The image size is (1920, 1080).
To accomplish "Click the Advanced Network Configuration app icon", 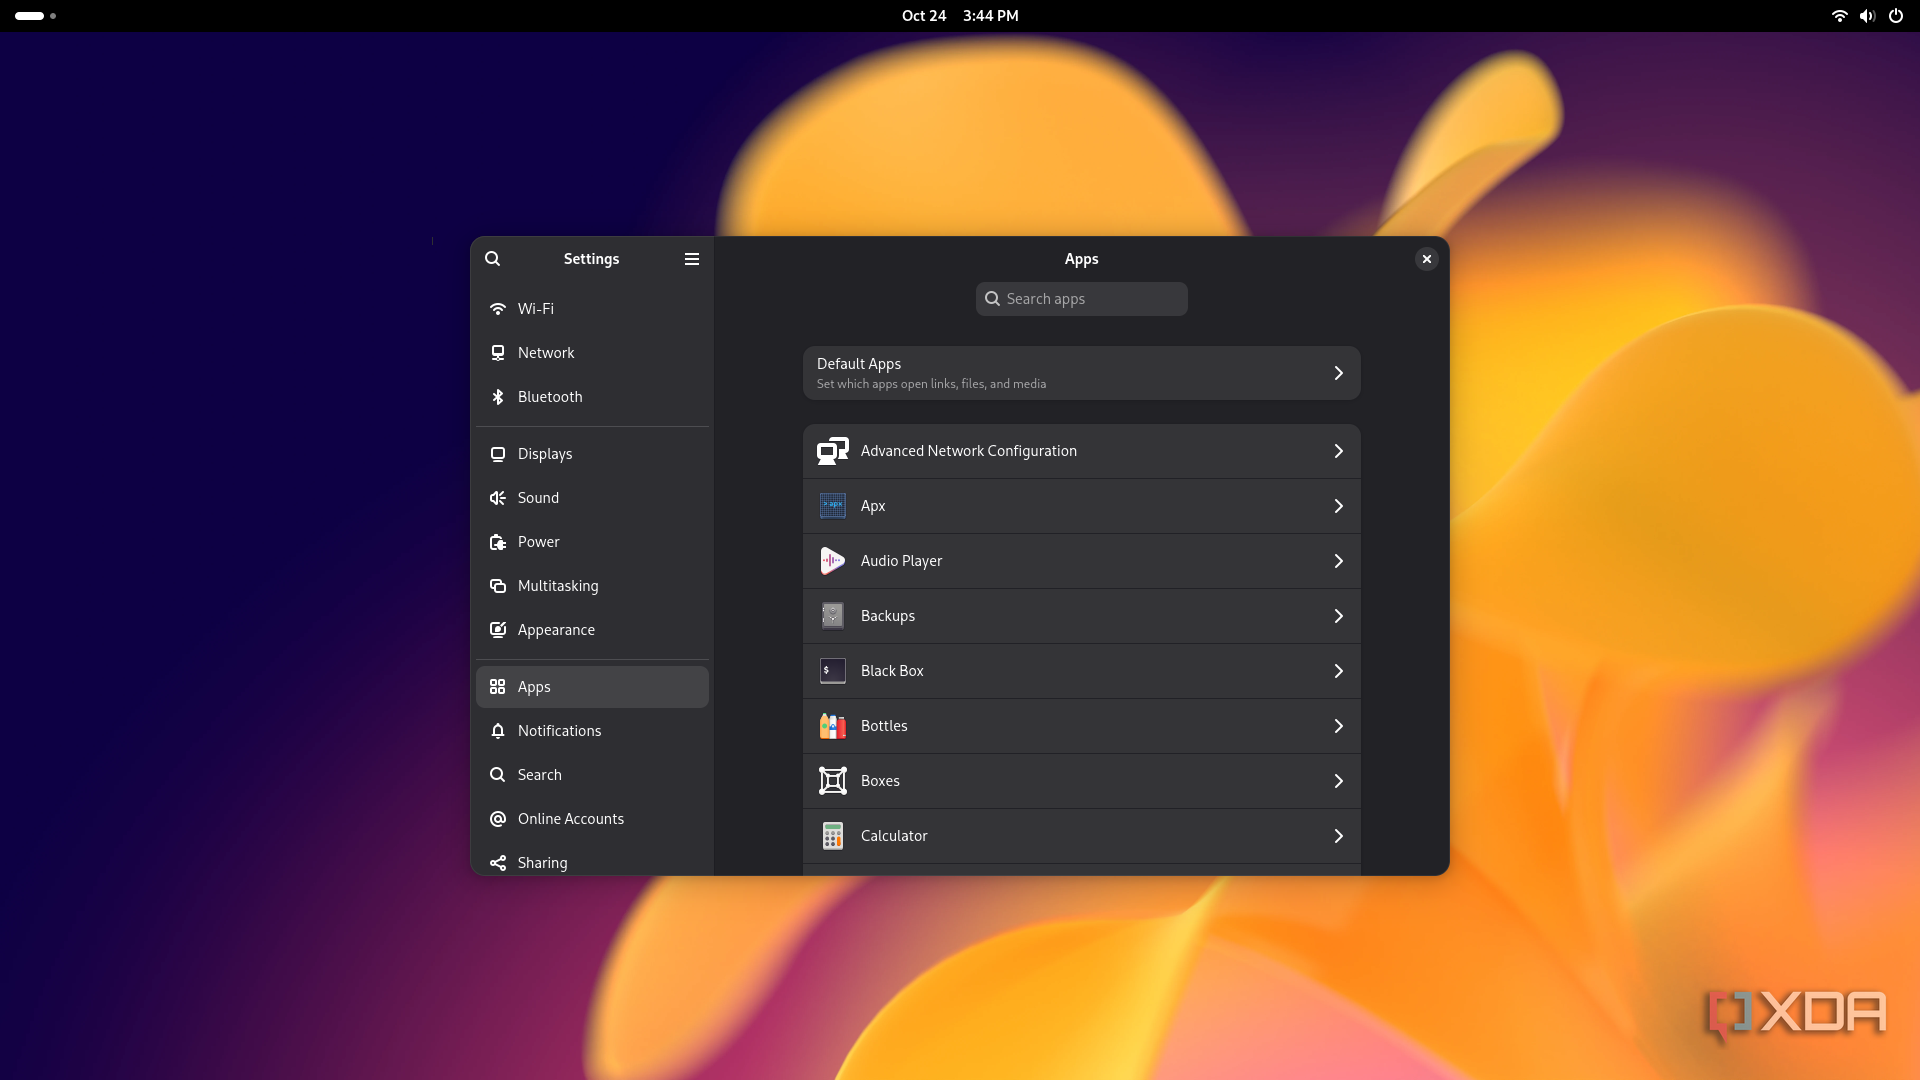I will pyautogui.click(x=833, y=451).
